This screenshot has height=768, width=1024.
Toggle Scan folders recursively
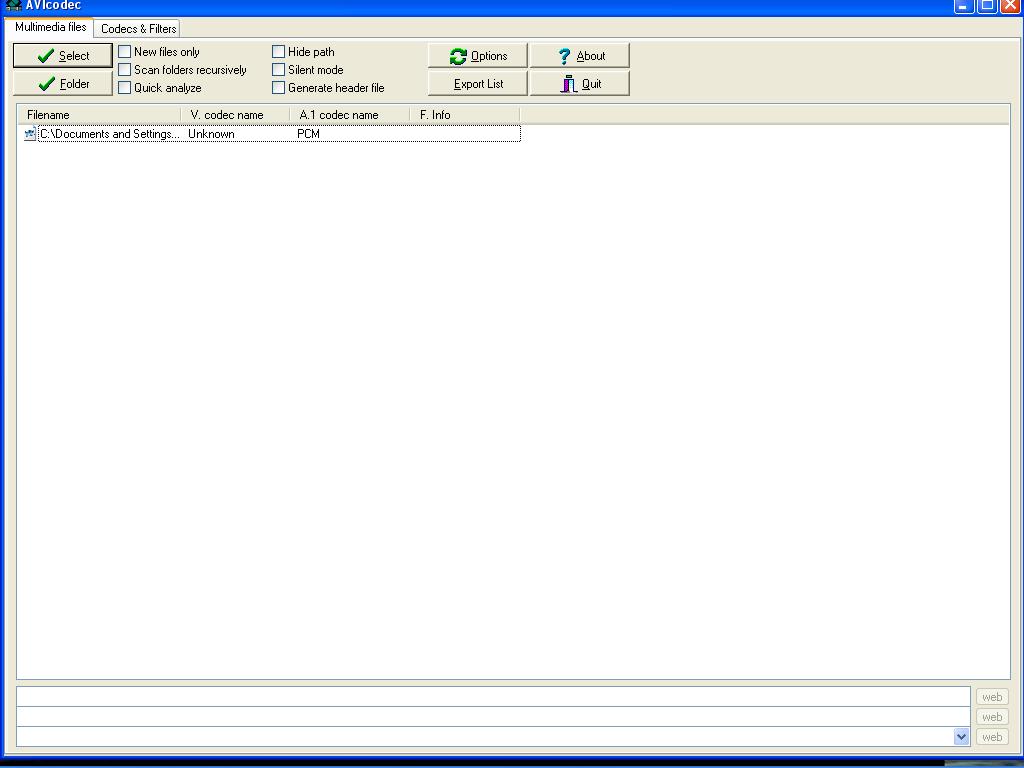(x=125, y=70)
